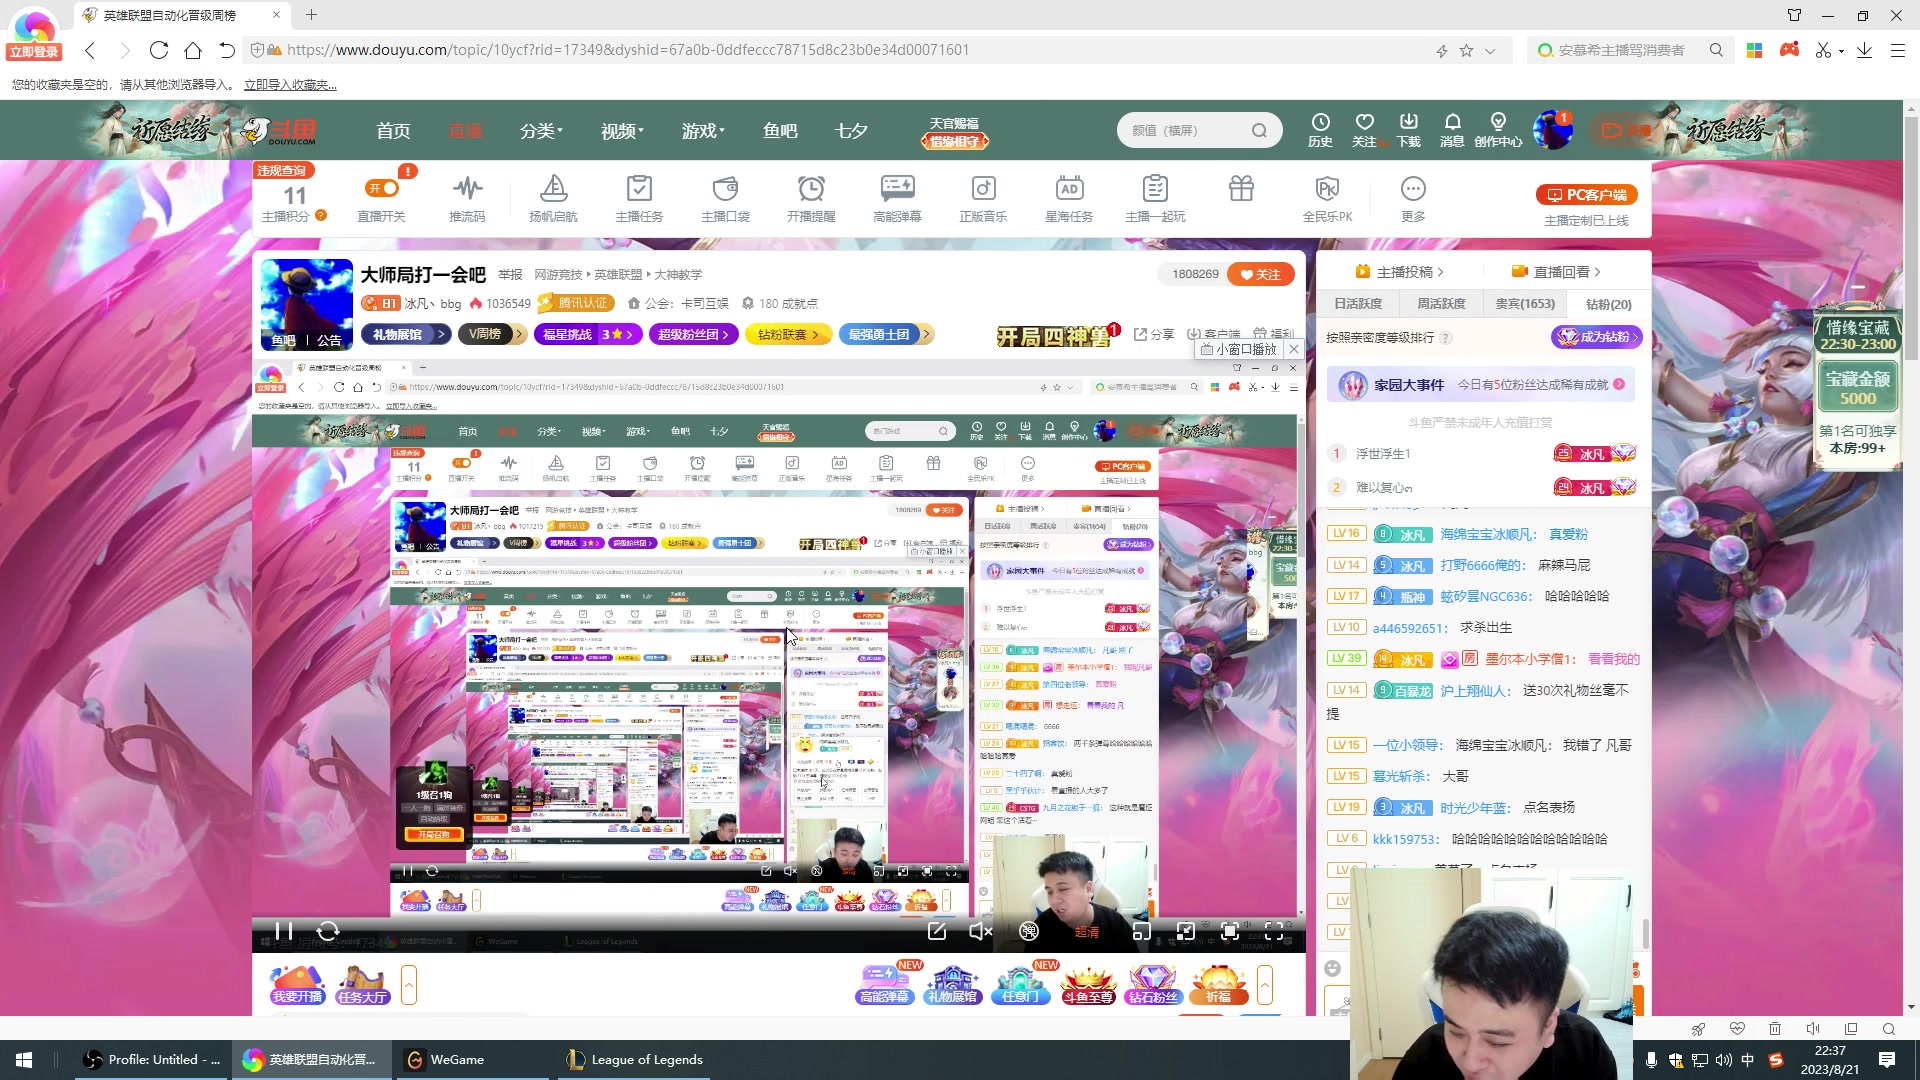The image size is (1920, 1080).
Task: Expand 更多 more options icon
Action: coord(1413,198)
